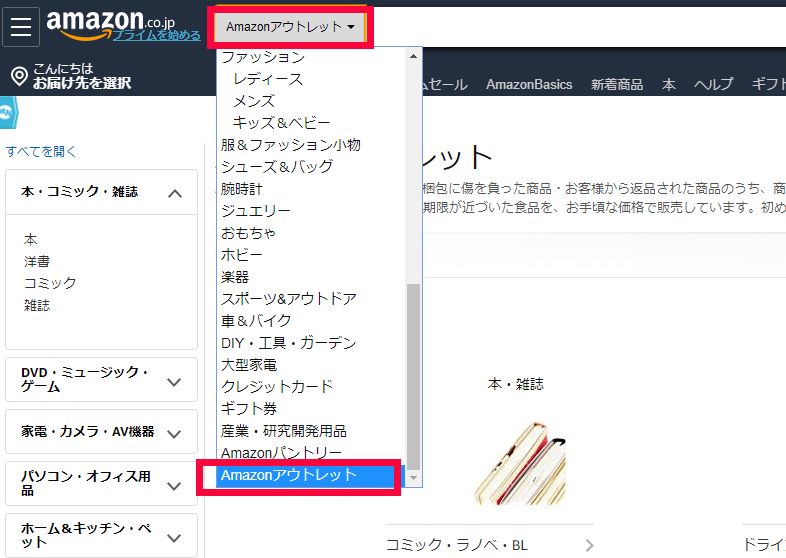Click the delivery location pin icon
The width and height of the screenshot is (786, 558).
18,77
